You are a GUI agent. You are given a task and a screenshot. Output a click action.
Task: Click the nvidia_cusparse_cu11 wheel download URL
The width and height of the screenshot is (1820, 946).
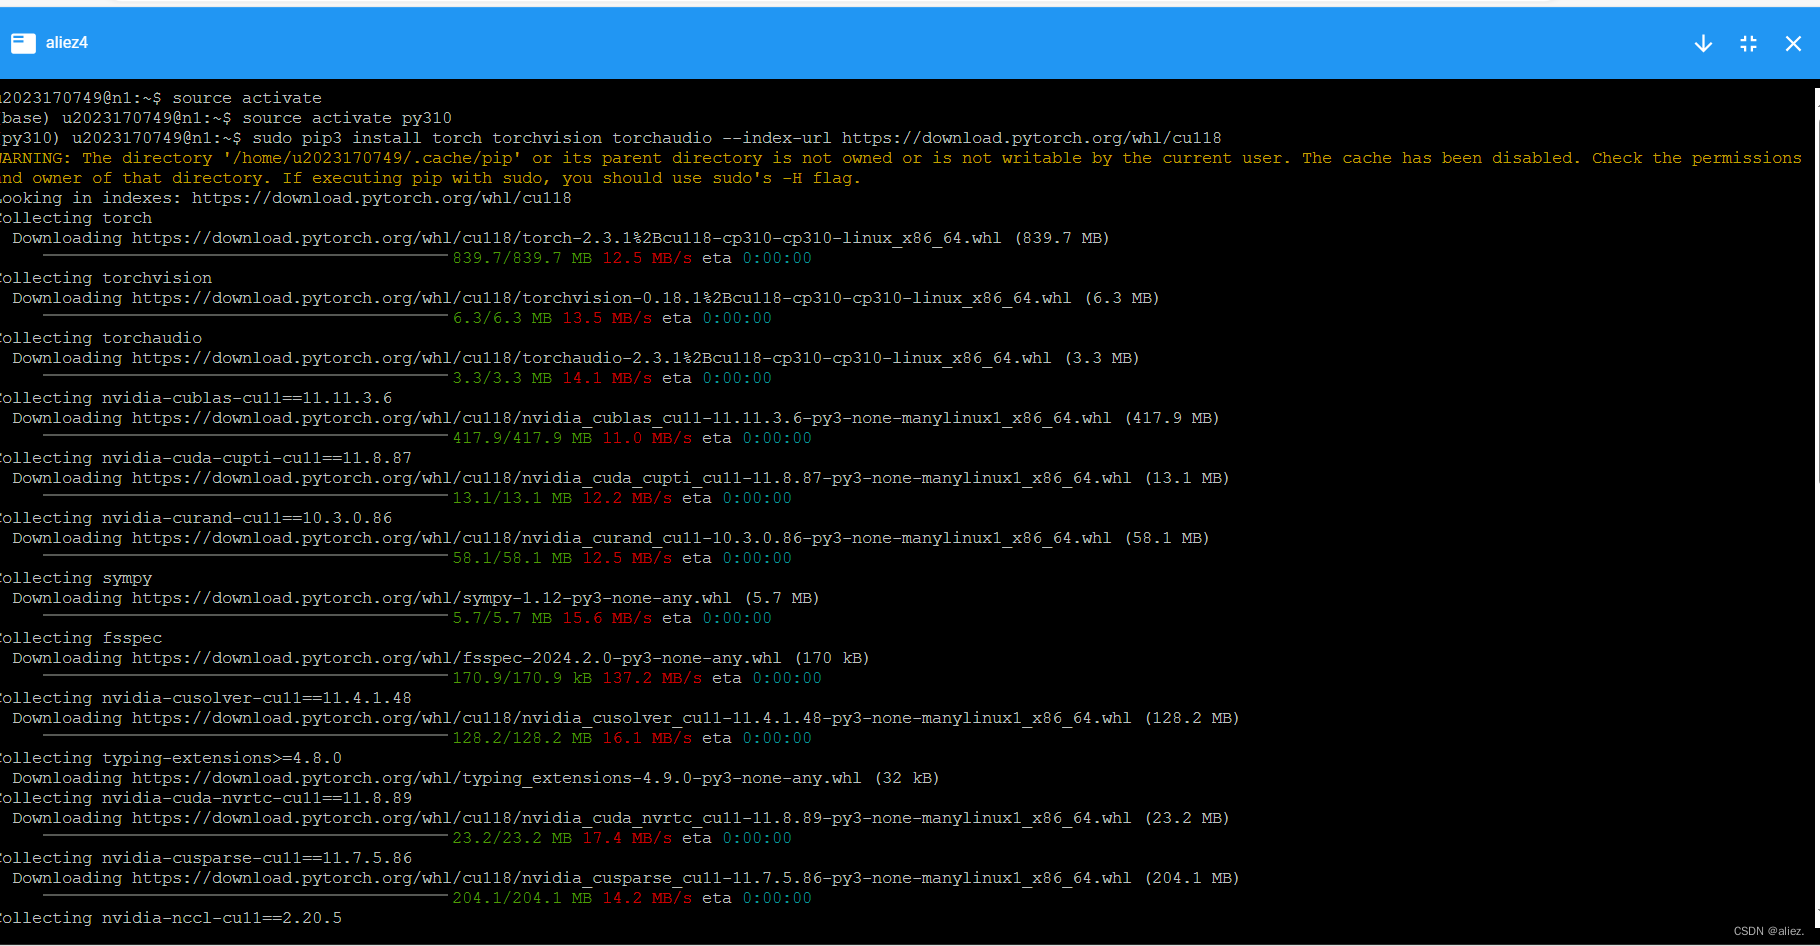631,878
